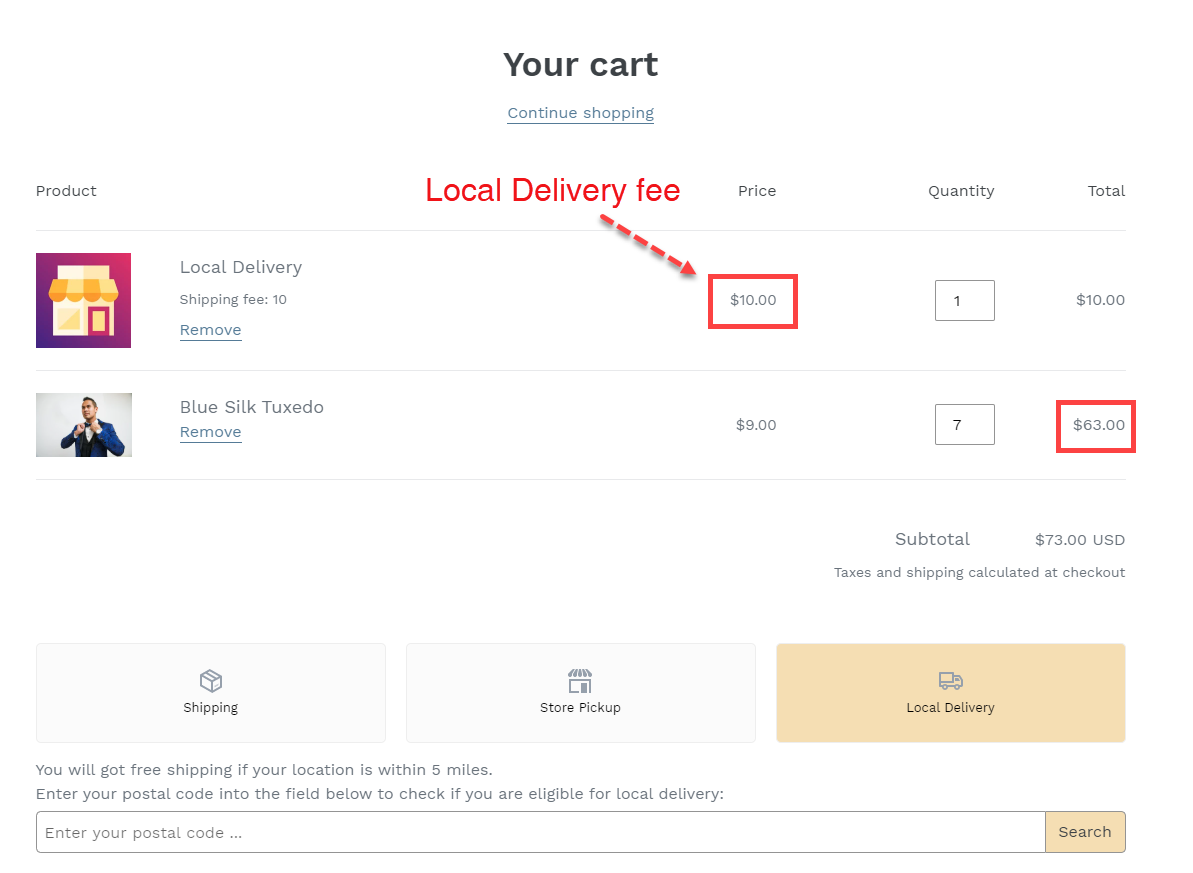Switch to the Store Pickup option
The image size is (1193, 873).
tap(580, 692)
